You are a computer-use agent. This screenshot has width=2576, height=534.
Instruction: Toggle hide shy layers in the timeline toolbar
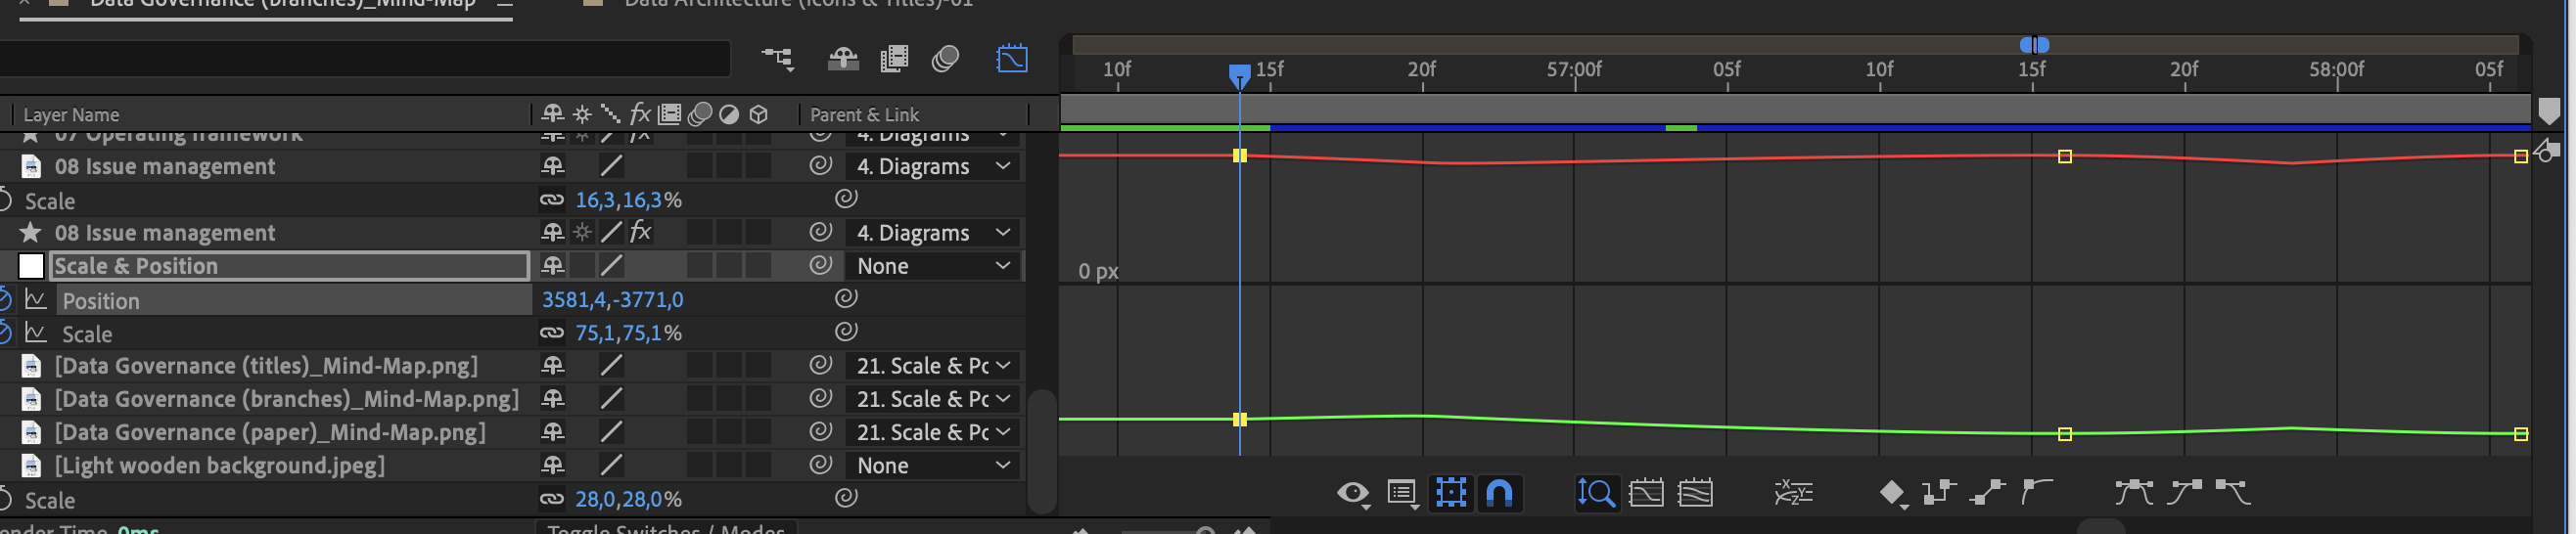point(843,59)
